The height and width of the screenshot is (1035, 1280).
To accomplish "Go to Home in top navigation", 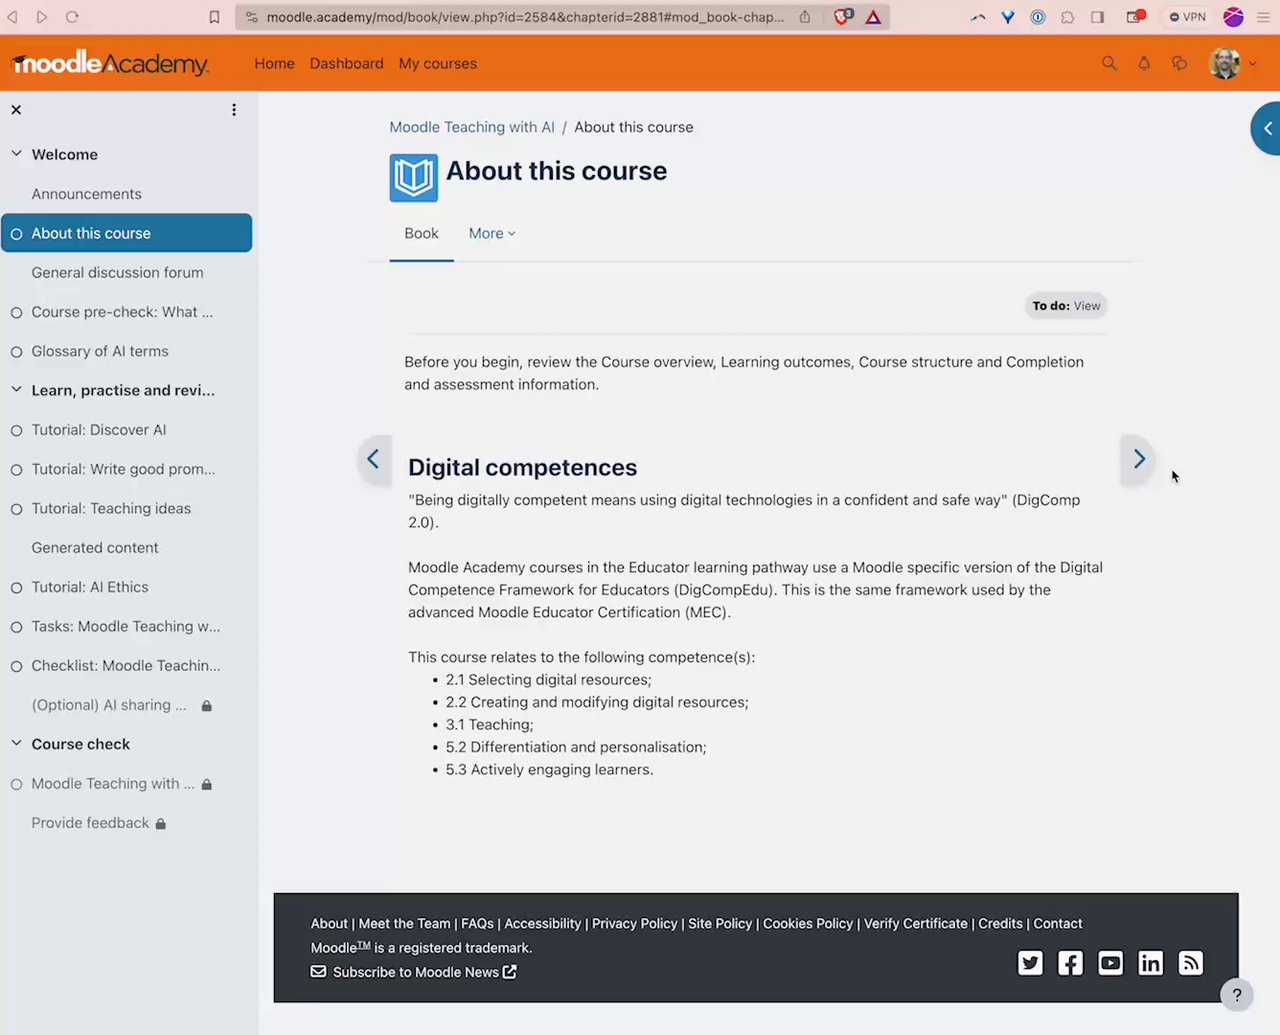I will 274,63.
